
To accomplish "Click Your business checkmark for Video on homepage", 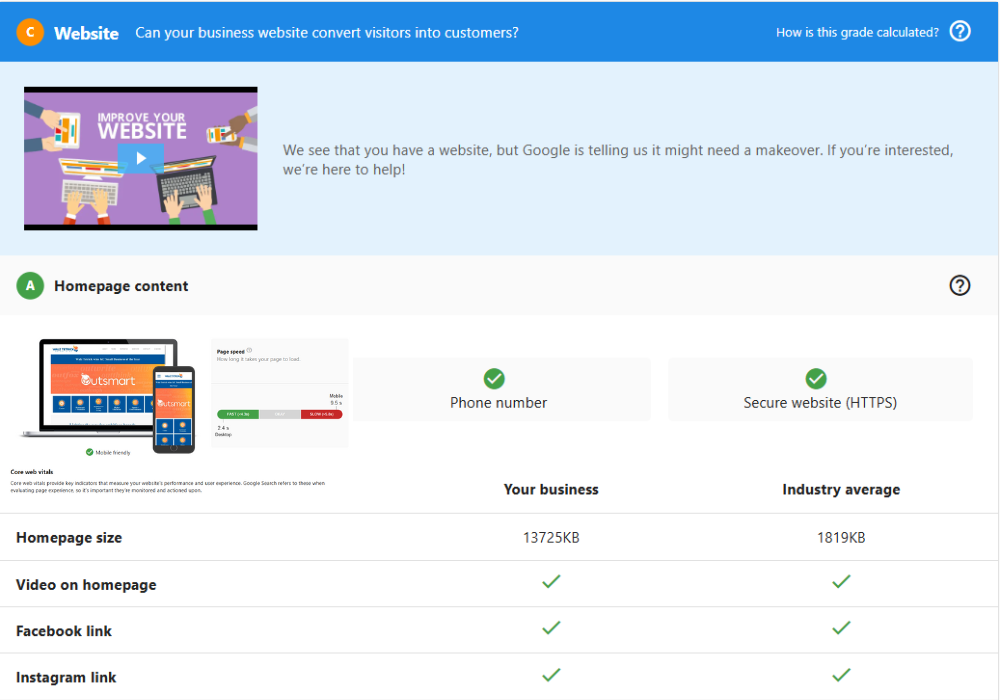I will pyautogui.click(x=551, y=582).
